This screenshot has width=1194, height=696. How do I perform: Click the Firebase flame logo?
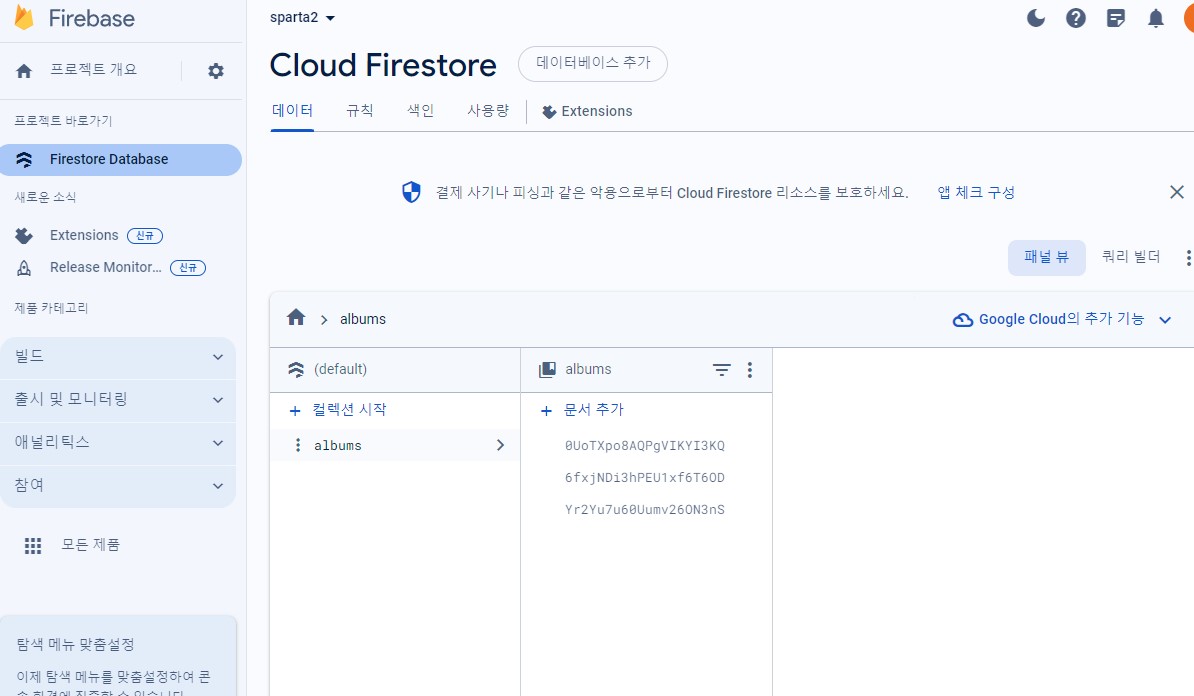coord(24,18)
